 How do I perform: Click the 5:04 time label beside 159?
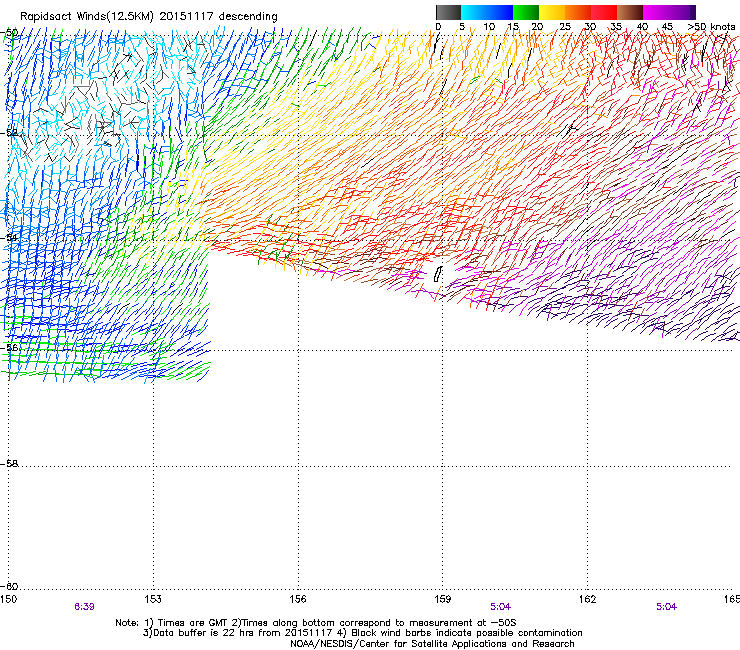click(500, 607)
